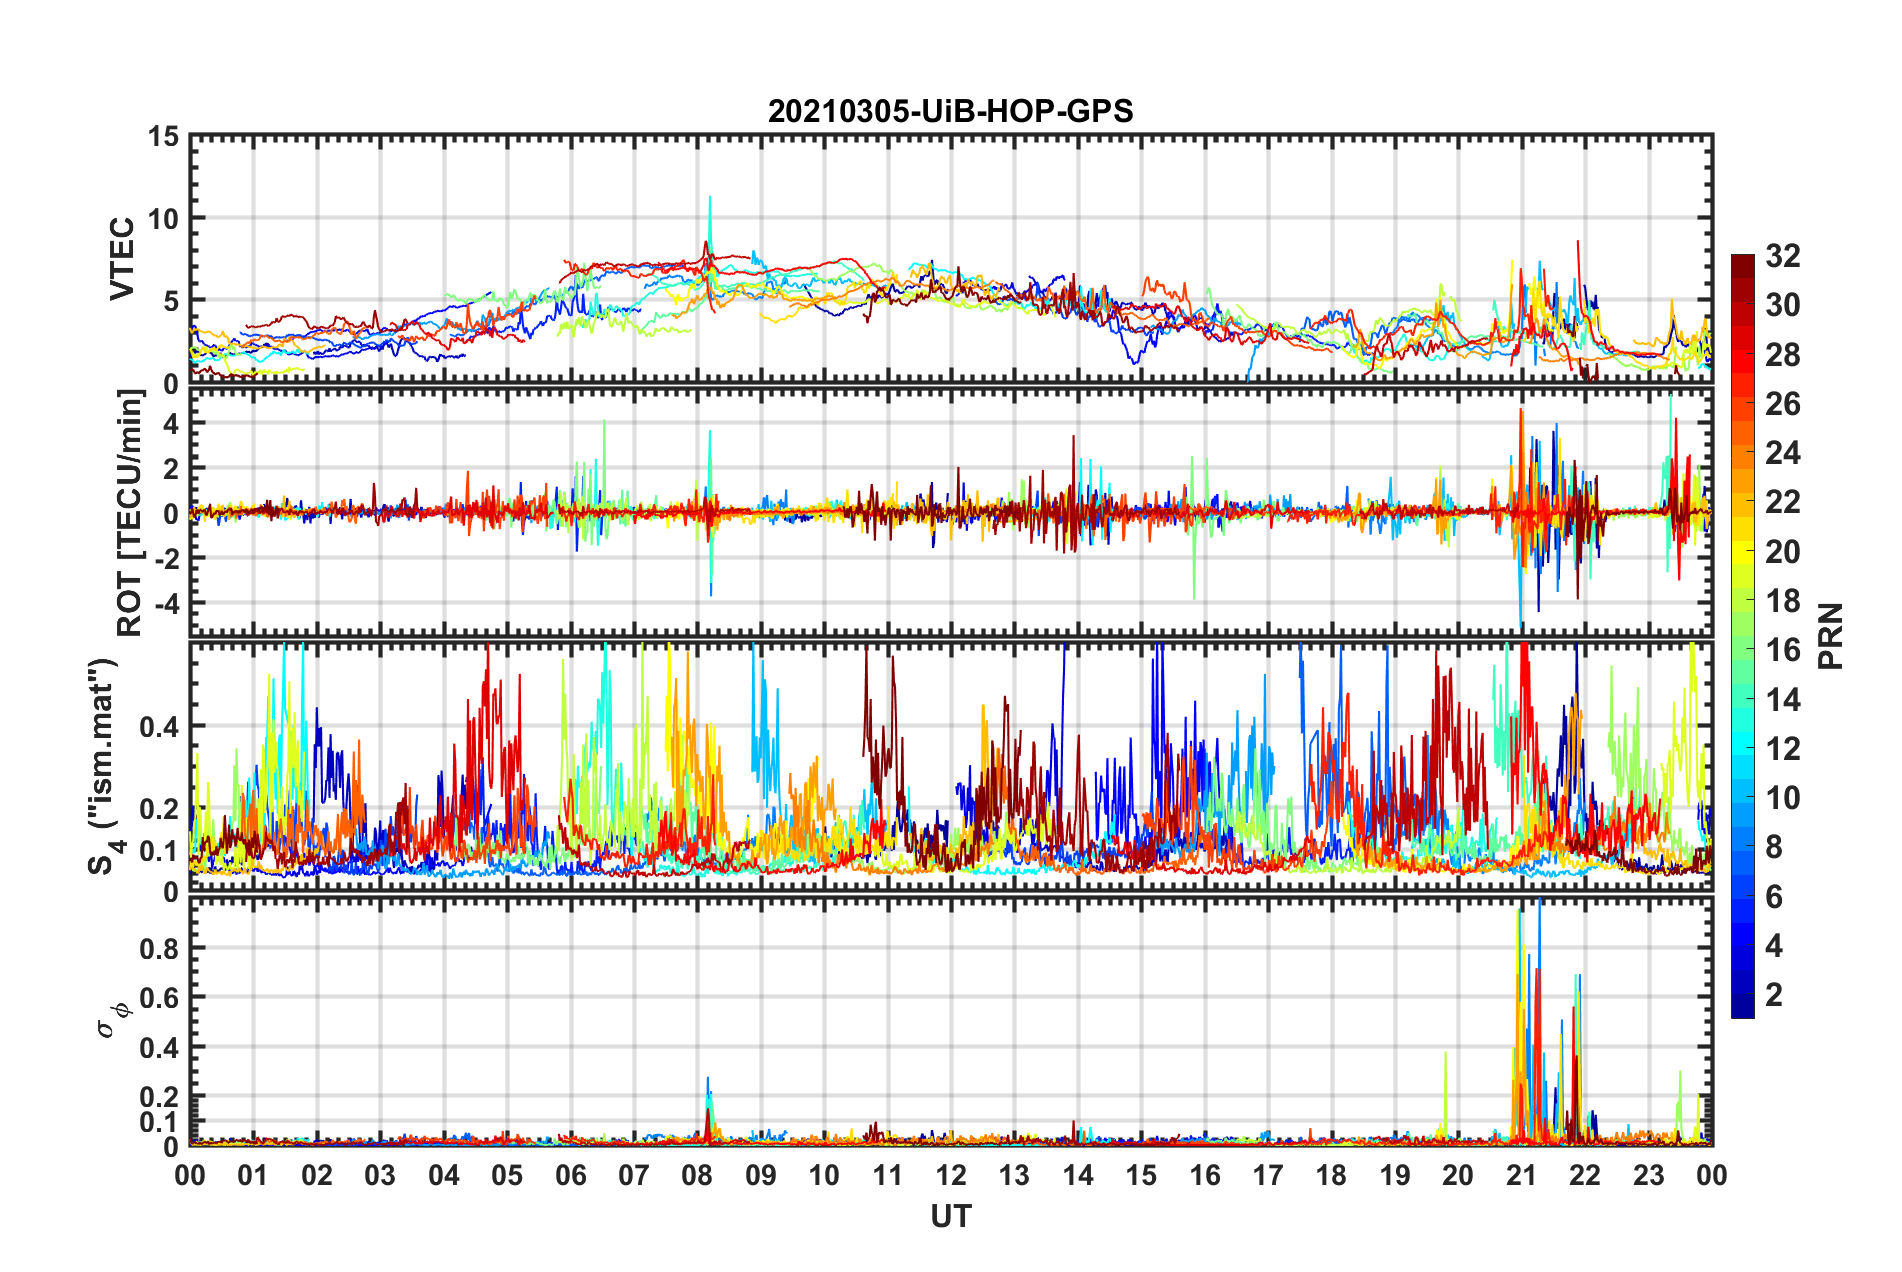1902x1272 pixels.
Task: Click colorbar at orange PRN 24 level
Action: coord(1743,452)
